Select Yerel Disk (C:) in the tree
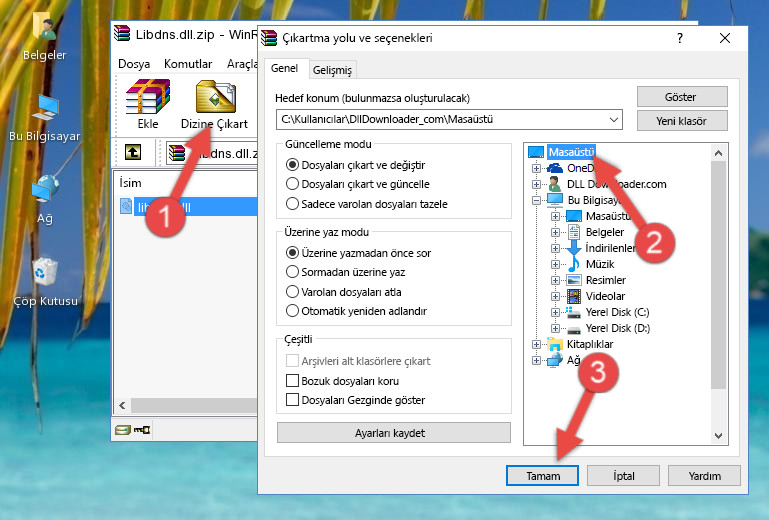This screenshot has width=769, height=520. pyautogui.click(x=617, y=312)
